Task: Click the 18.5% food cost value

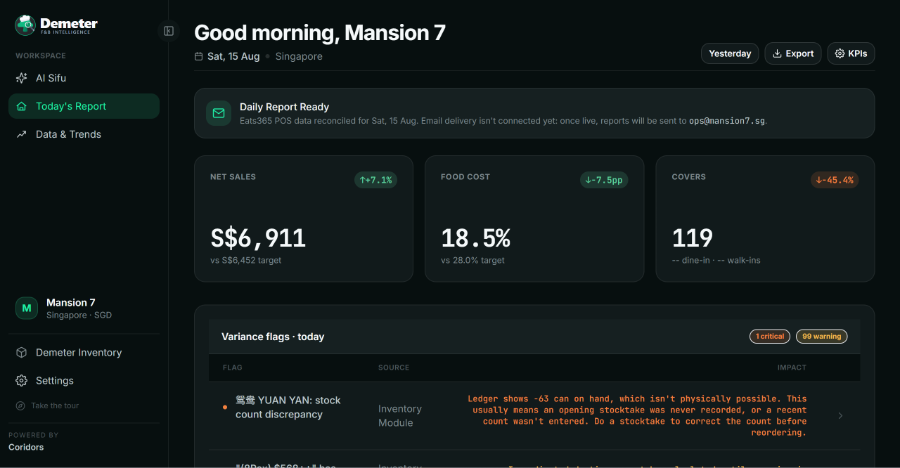Action: click(476, 238)
